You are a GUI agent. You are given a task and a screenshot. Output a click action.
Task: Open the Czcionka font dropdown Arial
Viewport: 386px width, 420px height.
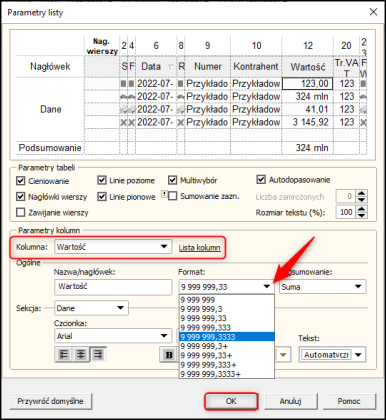[113, 336]
